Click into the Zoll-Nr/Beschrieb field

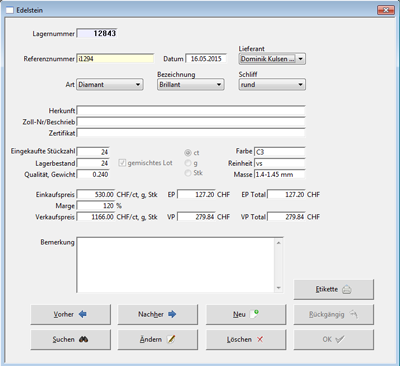coord(191,122)
